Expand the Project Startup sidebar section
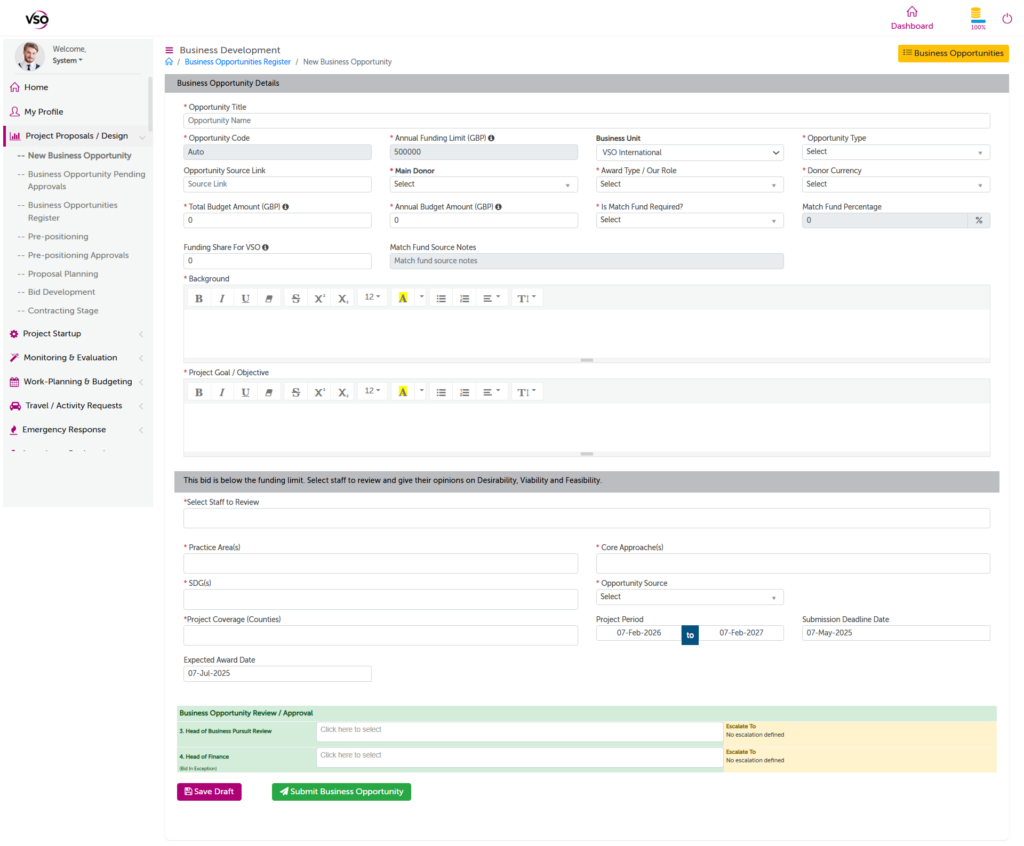 (x=76, y=334)
